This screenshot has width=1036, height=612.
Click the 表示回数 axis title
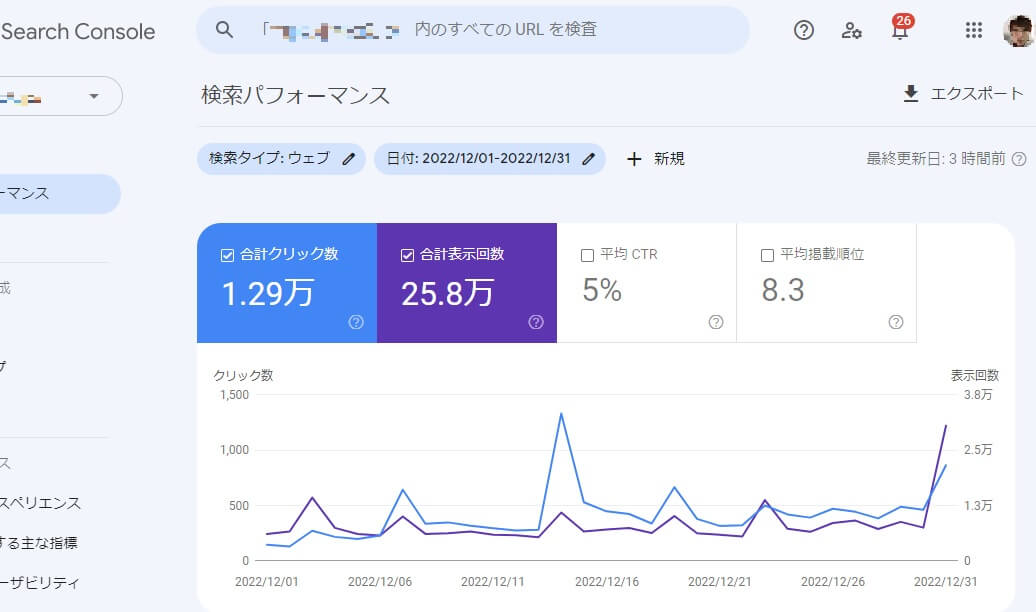[x=975, y=375]
